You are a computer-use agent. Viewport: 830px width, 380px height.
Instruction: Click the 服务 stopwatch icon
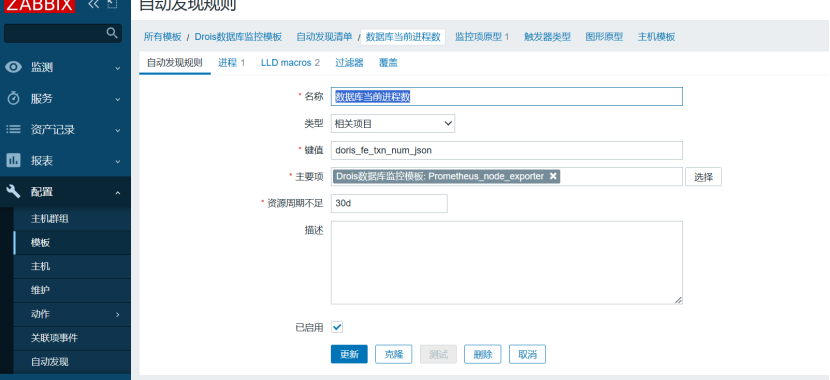(x=14, y=98)
